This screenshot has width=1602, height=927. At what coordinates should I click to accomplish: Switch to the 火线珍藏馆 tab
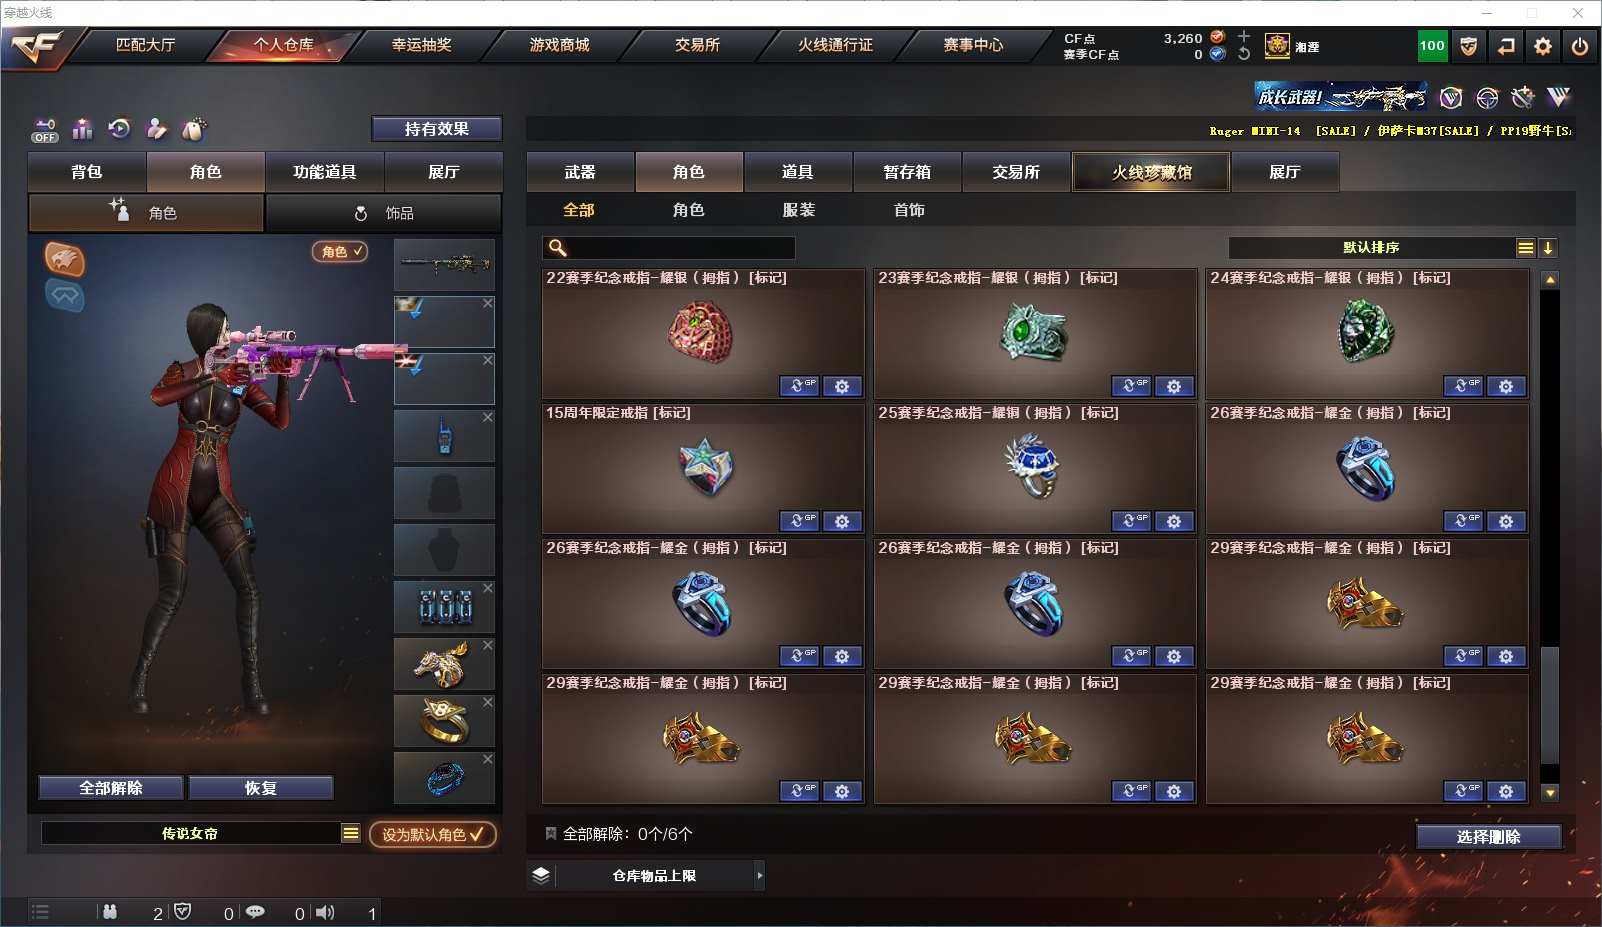tap(1151, 172)
